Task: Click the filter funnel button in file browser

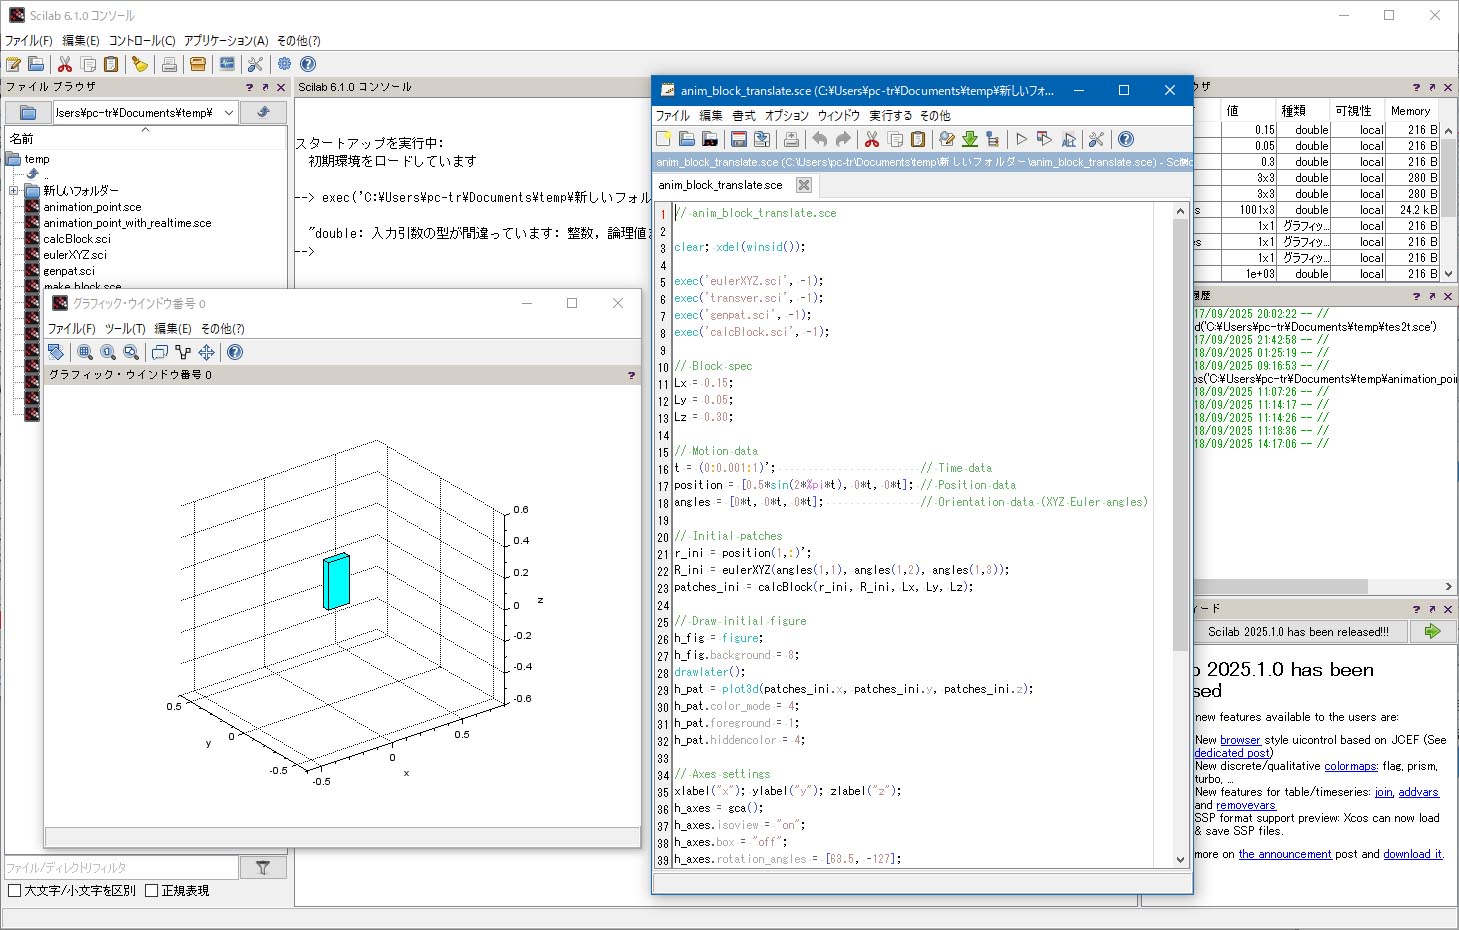Action: tap(263, 868)
